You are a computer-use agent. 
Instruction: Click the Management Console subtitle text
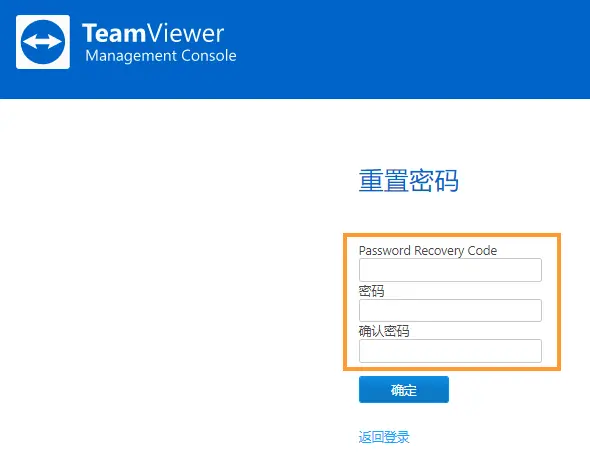(x=161, y=56)
